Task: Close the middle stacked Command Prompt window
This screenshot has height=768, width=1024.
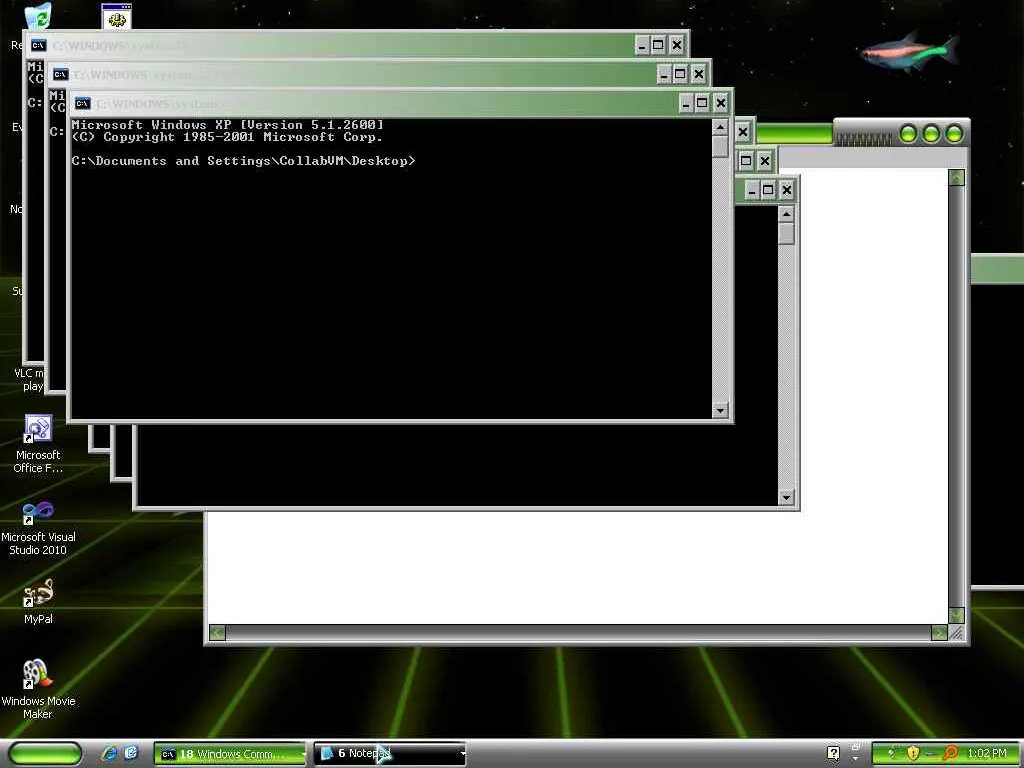Action: click(x=699, y=74)
